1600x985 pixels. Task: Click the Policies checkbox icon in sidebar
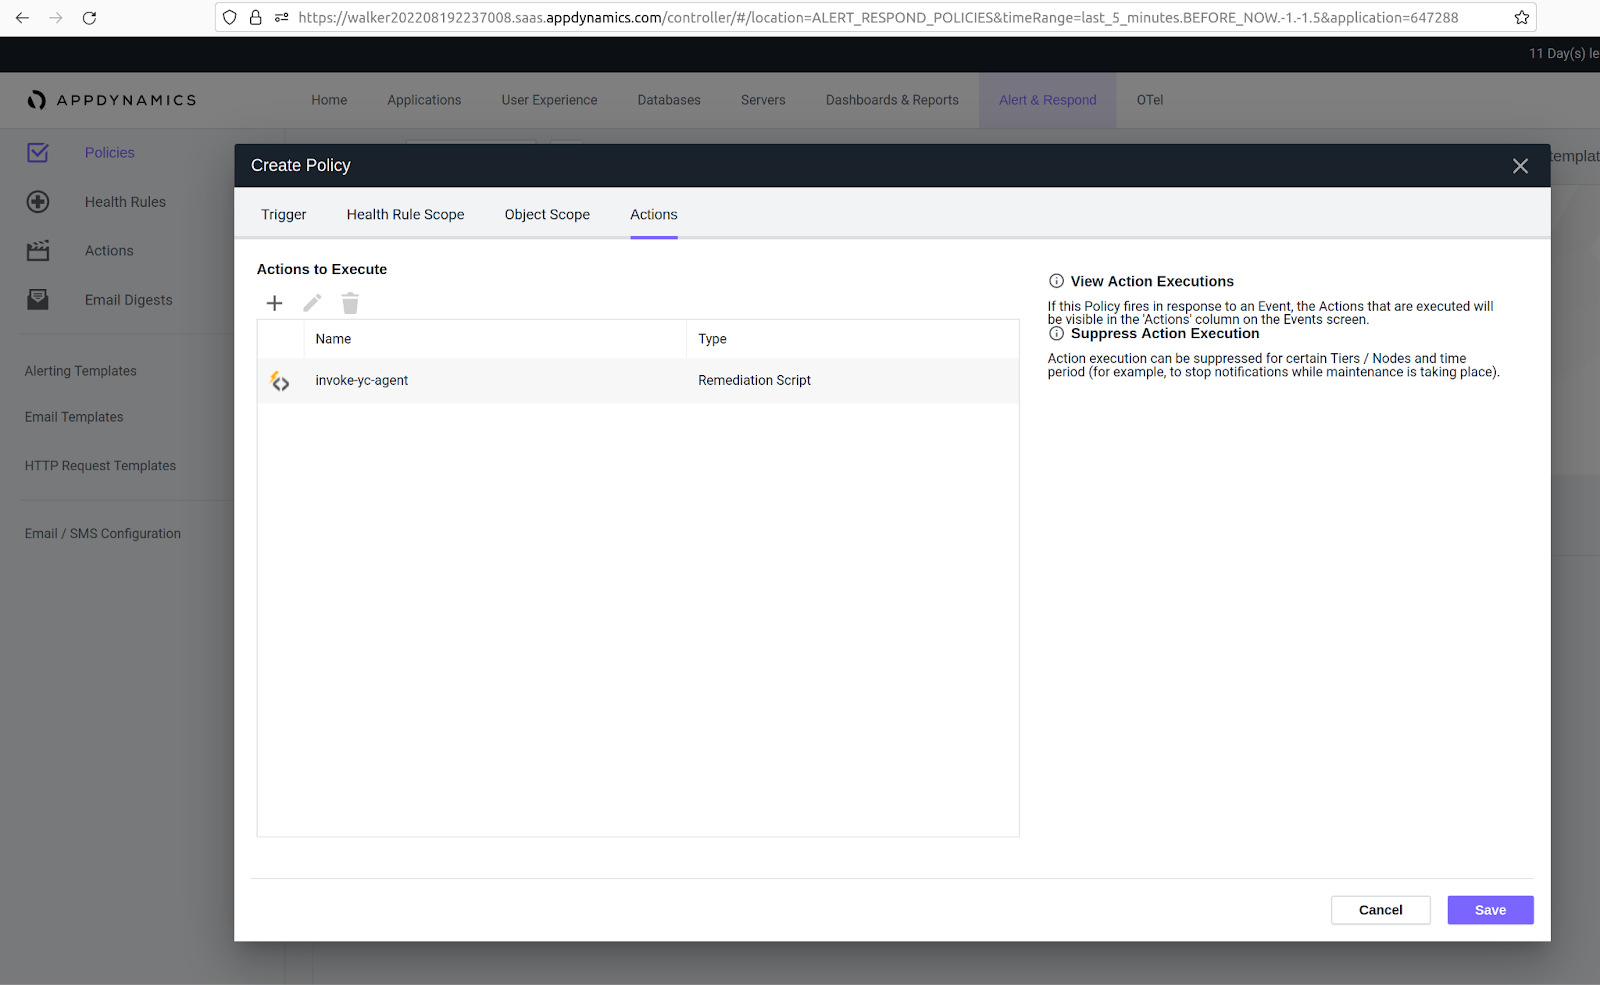[38, 153]
